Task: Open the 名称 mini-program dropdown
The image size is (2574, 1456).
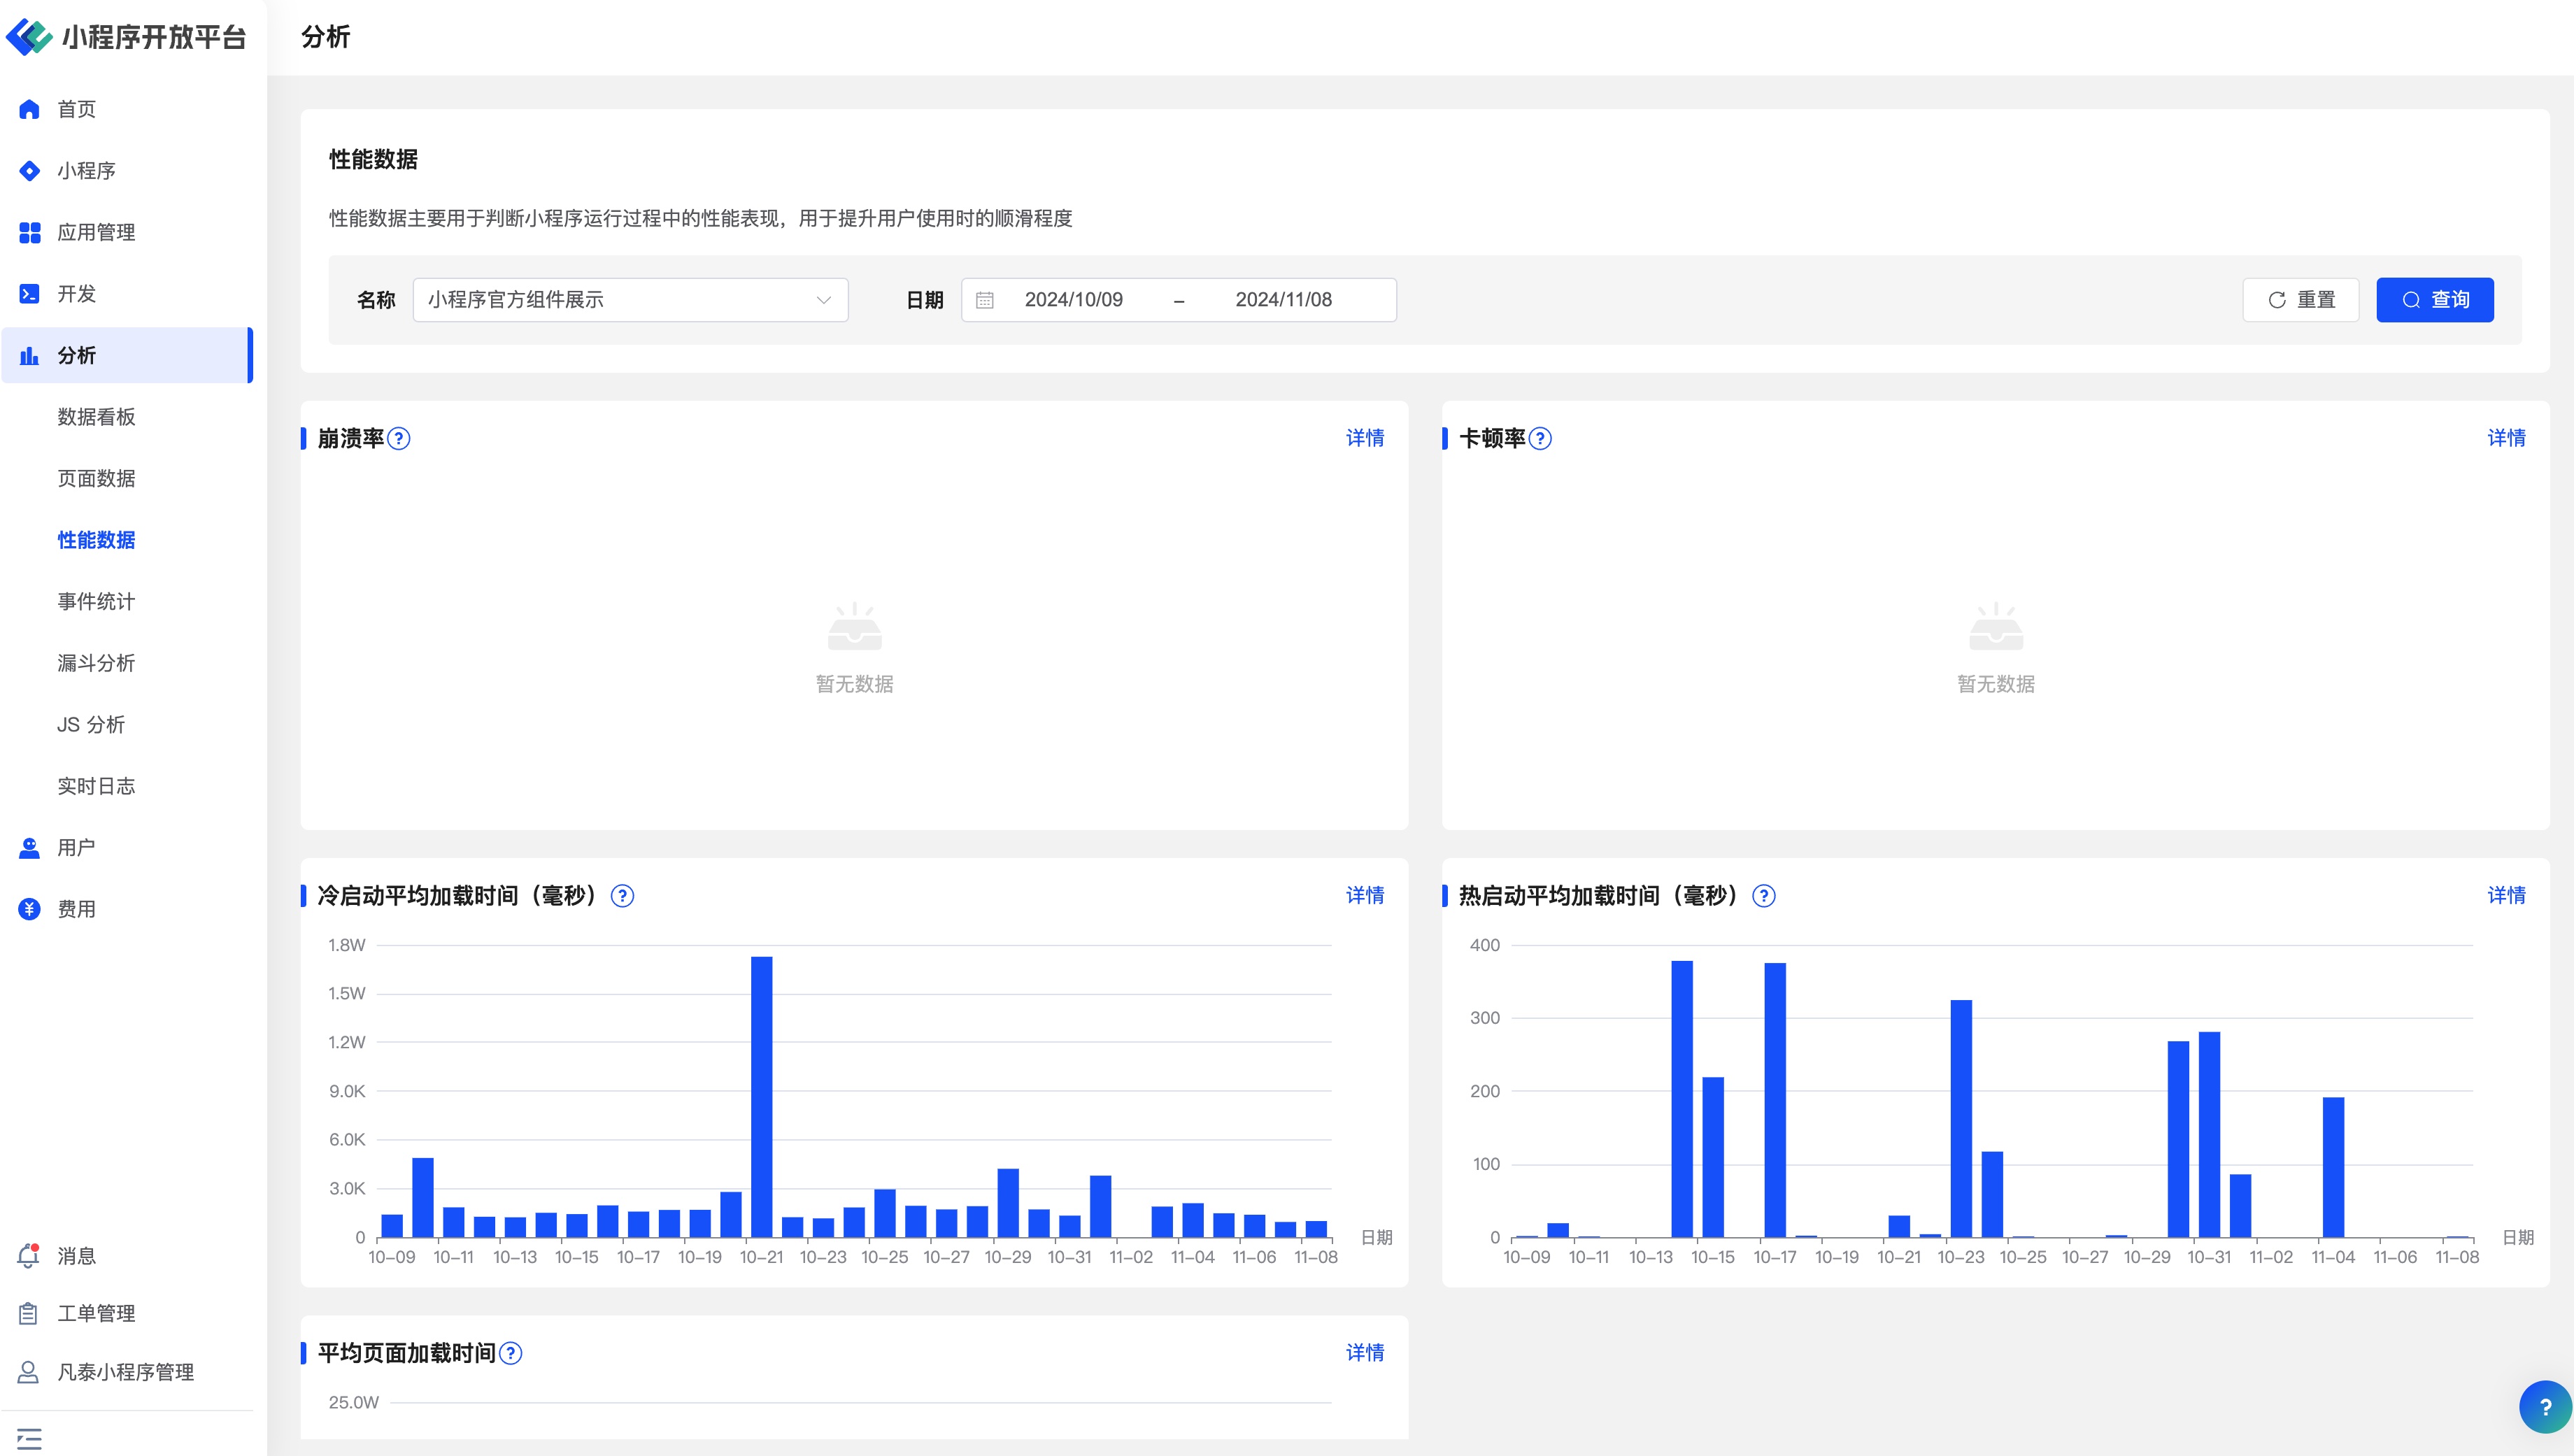Action: [630, 300]
